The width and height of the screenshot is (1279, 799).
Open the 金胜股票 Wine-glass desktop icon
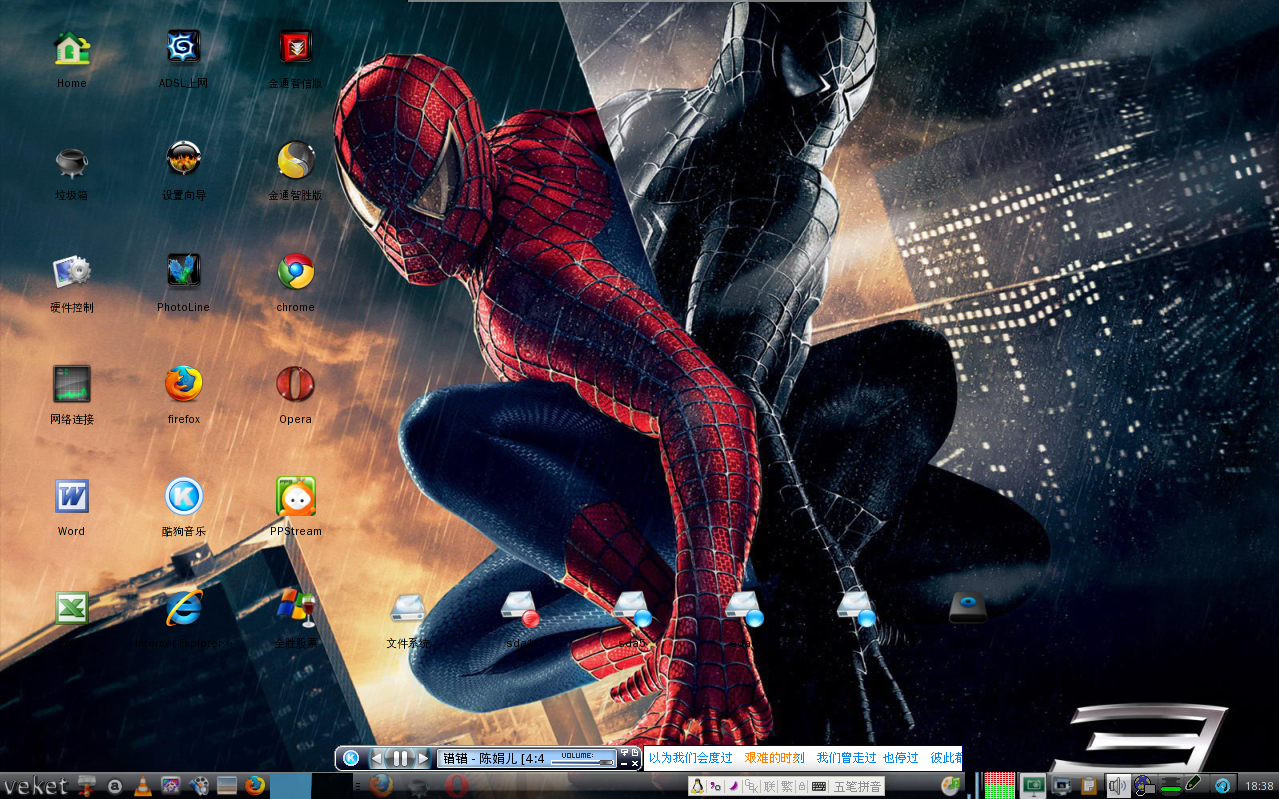(x=295, y=607)
